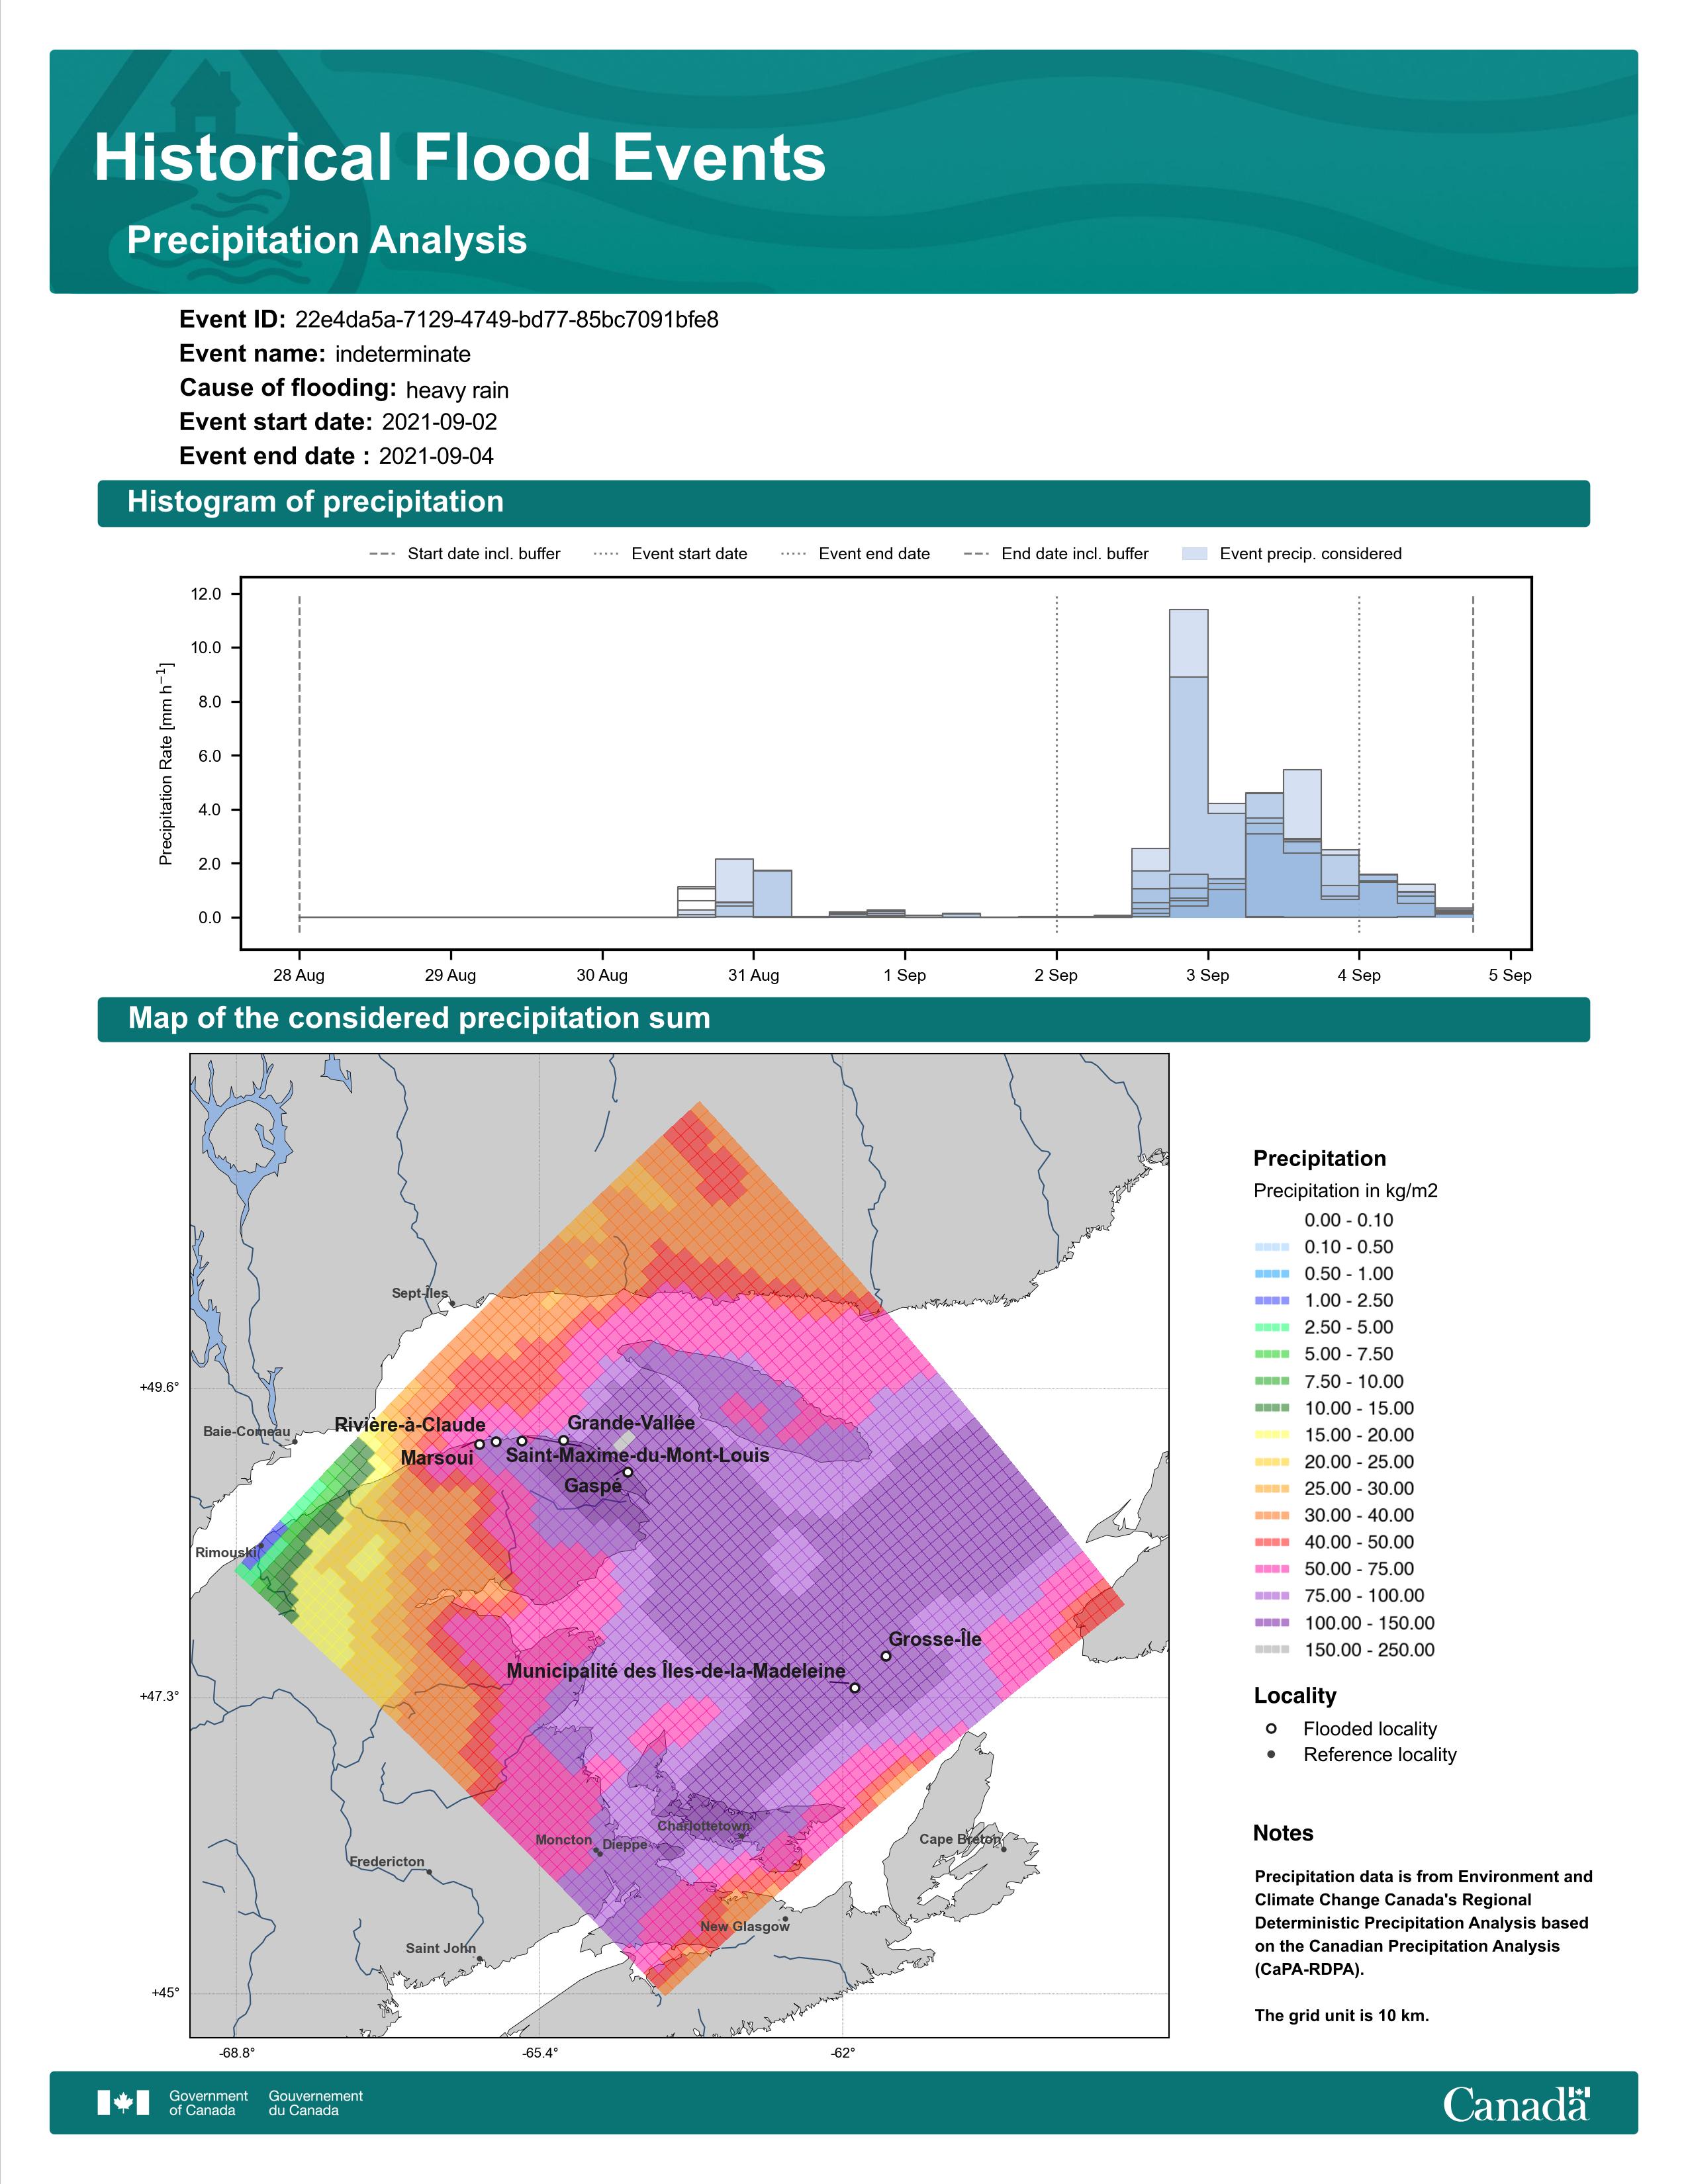Click the Event precip. considered legend swatch

pos(1194,554)
